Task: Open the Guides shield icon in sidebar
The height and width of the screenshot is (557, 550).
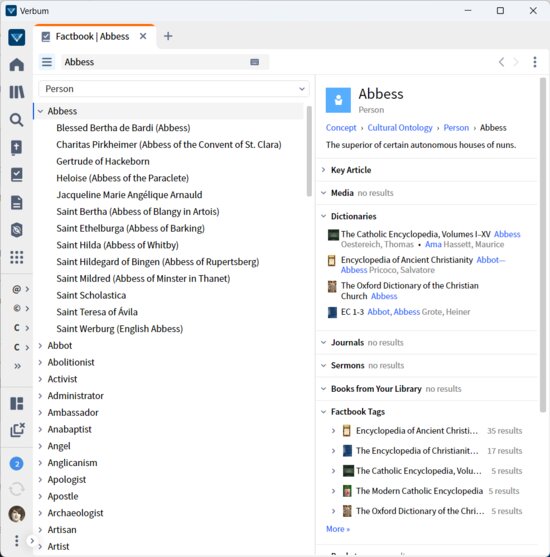Action: [x=17, y=230]
